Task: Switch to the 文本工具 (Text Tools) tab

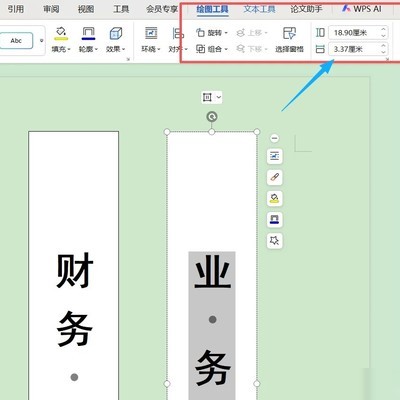Action: (x=259, y=9)
